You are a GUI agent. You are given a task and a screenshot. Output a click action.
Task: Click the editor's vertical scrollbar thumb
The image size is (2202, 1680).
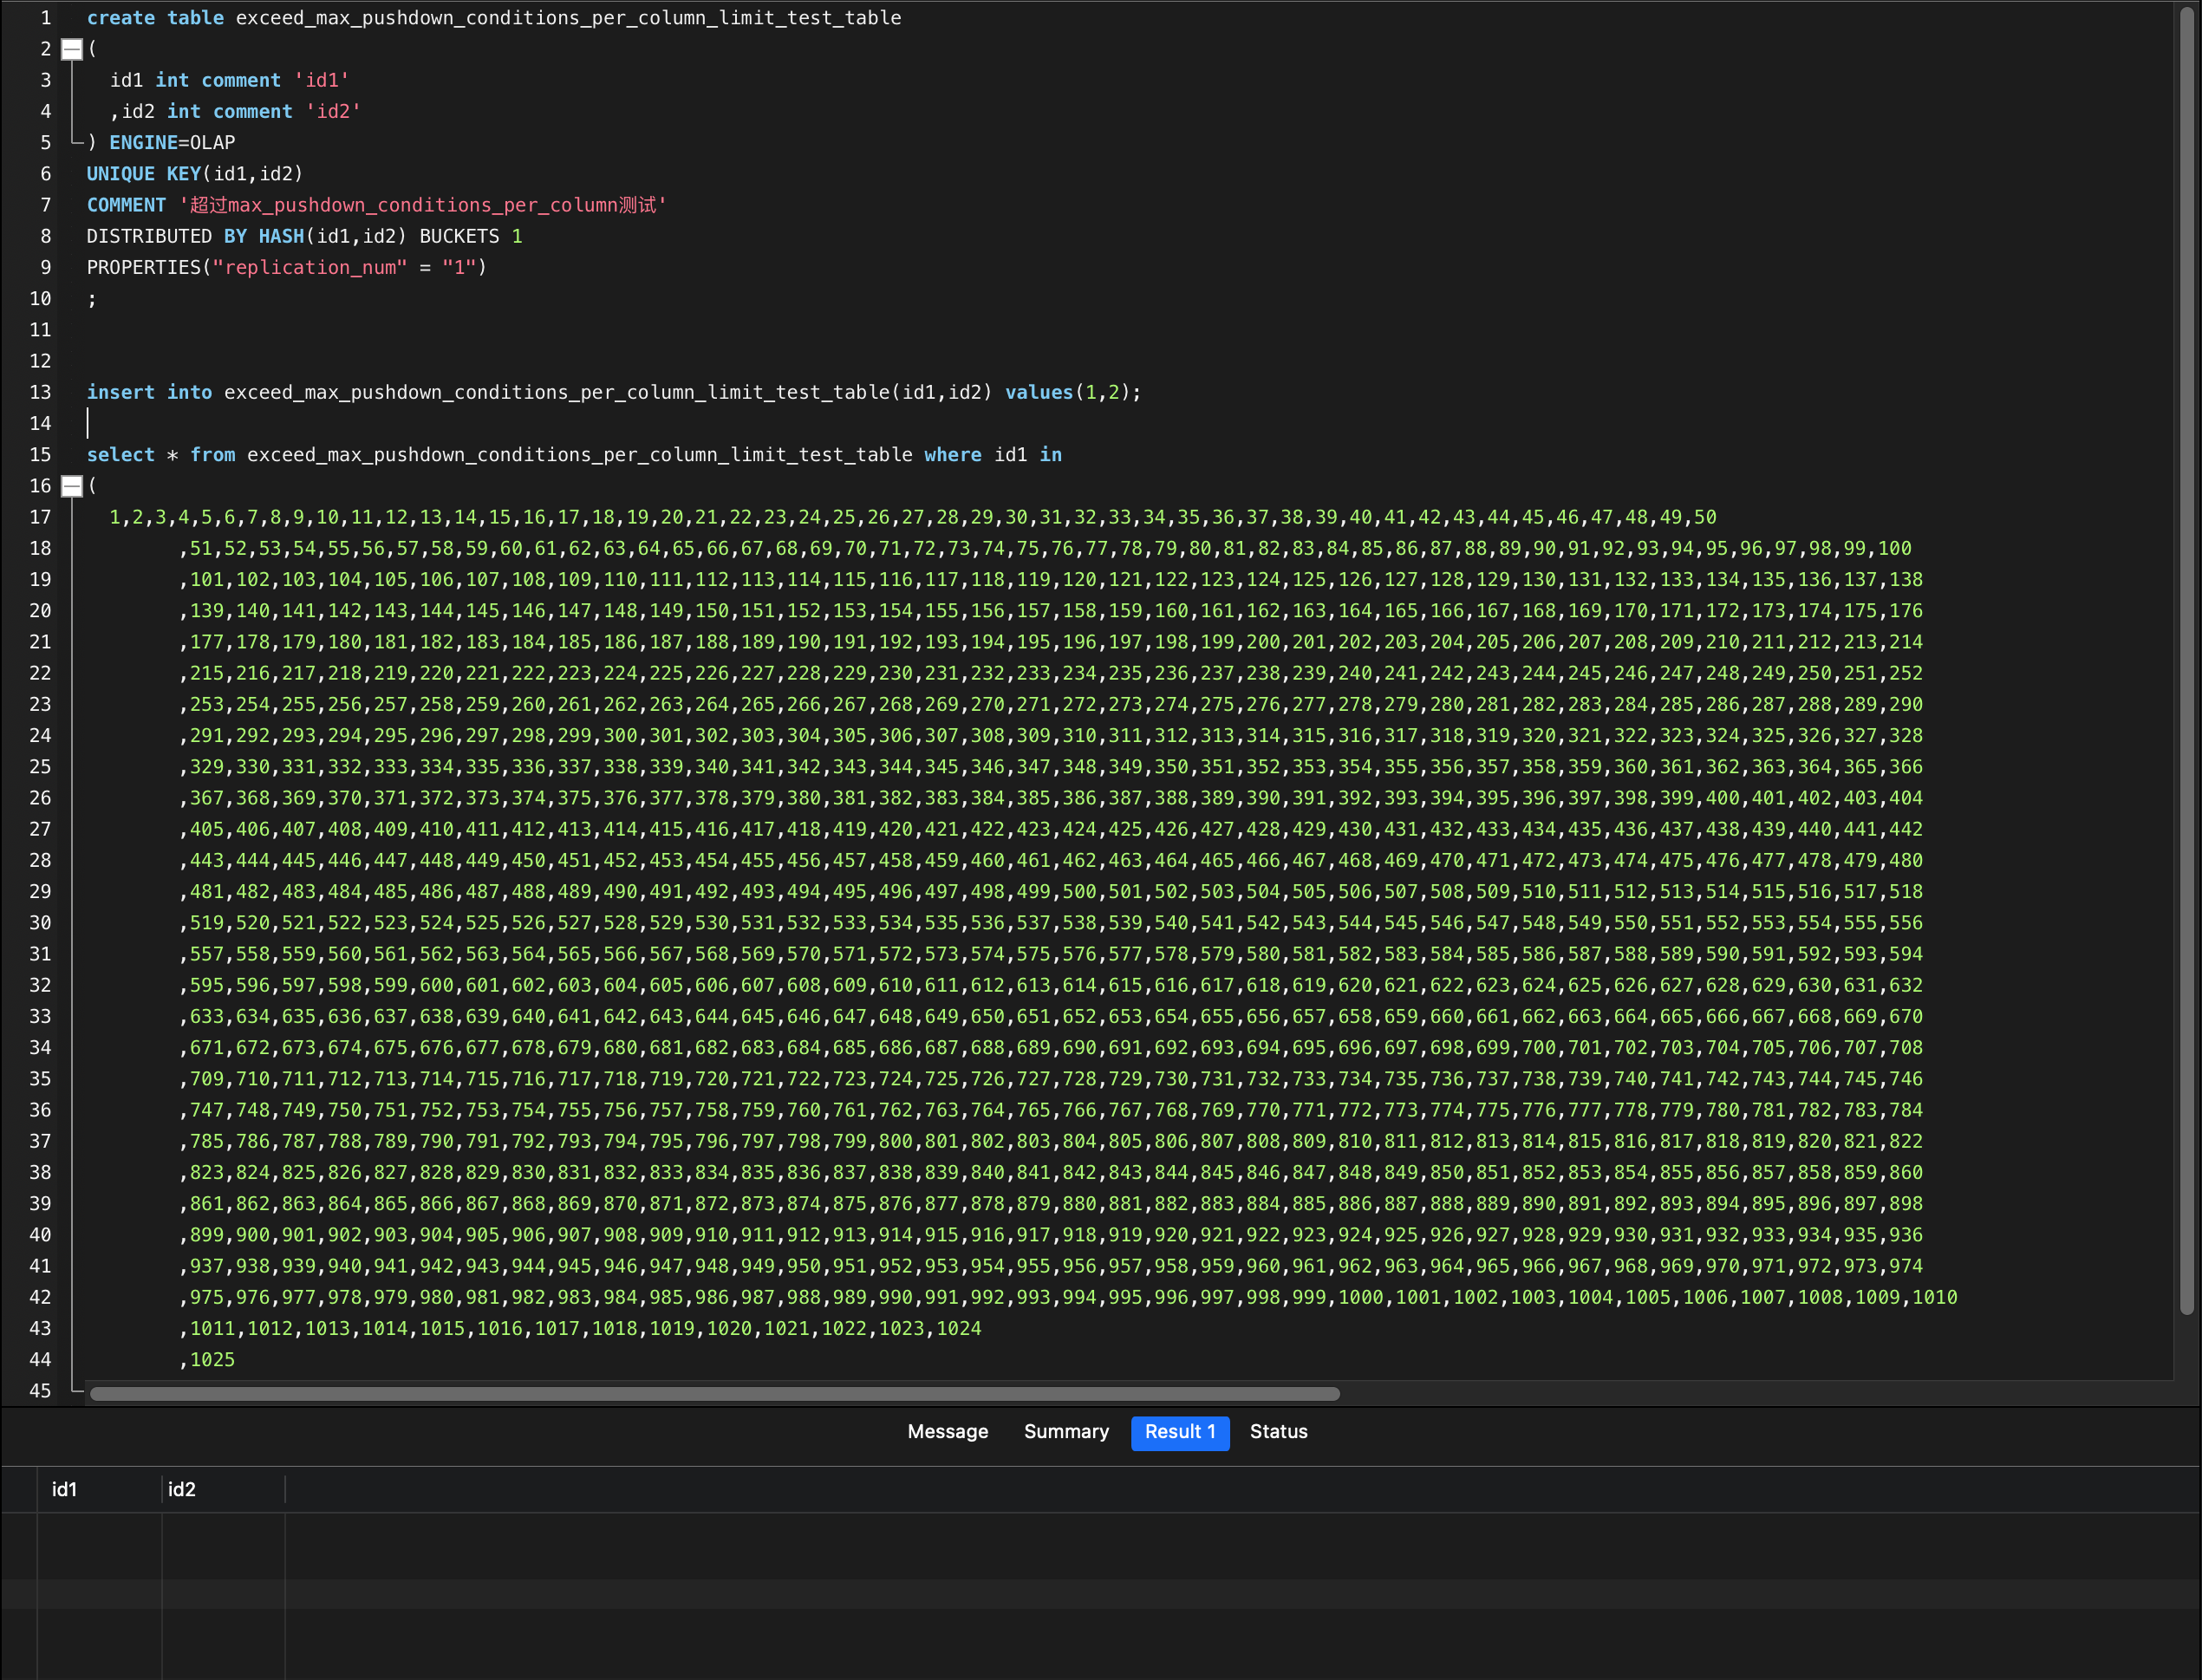pos(2186,660)
